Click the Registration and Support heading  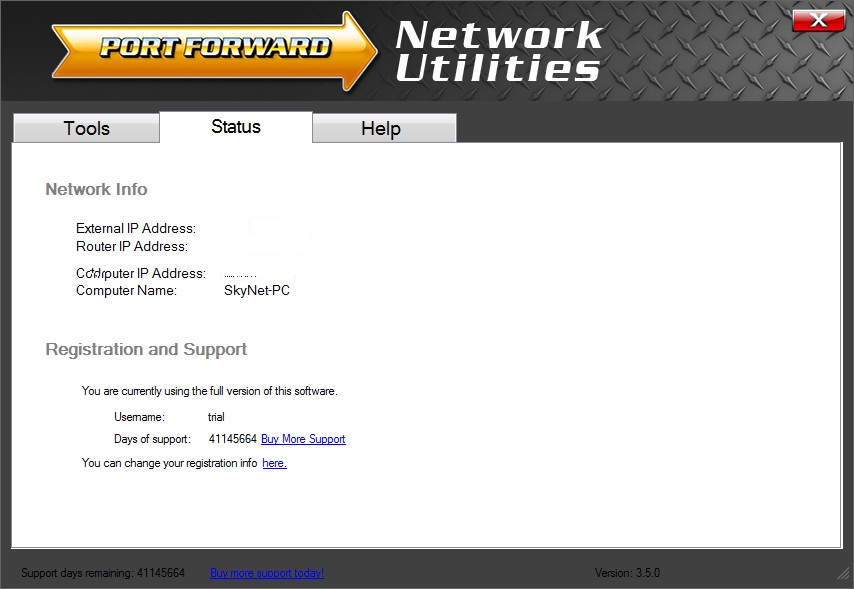(146, 349)
